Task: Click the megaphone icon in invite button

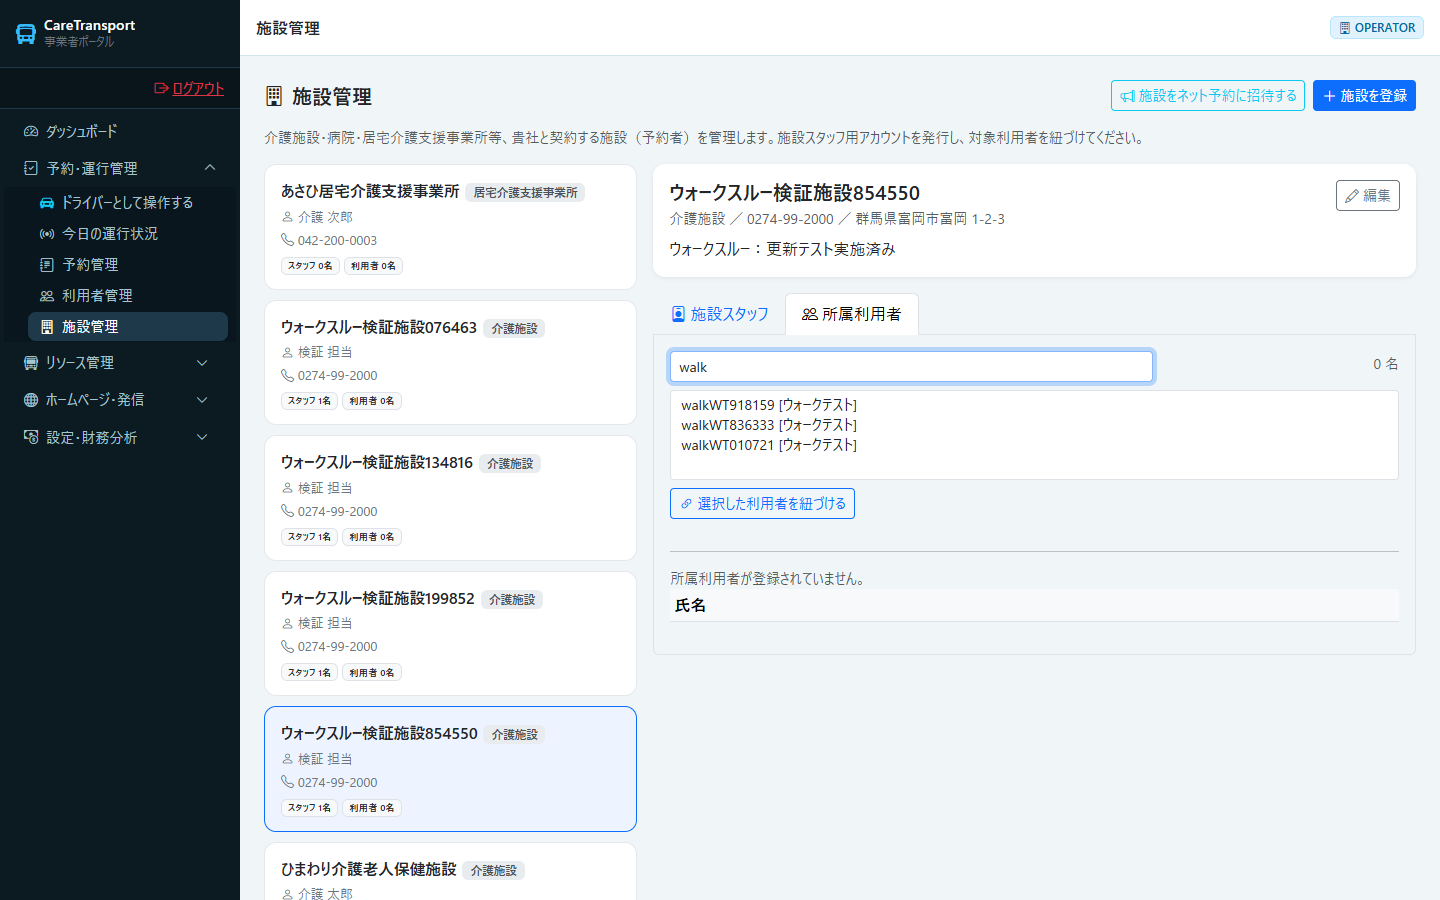Action: (1128, 96)
